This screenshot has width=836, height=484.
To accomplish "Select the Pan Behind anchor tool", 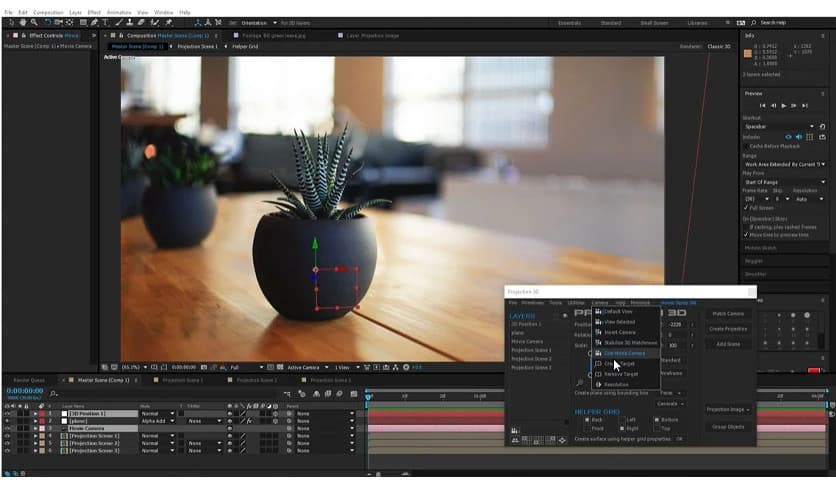I will pyautogui.click(x=69, y=23).
